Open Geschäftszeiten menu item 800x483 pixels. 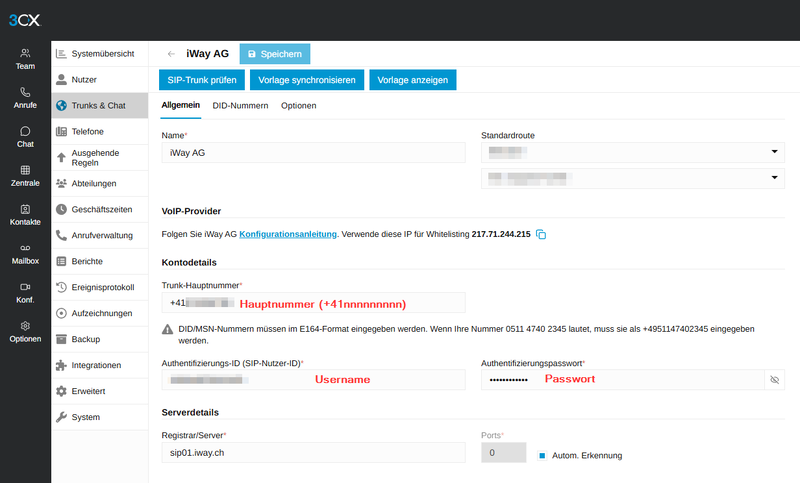(x=99, y=210)
